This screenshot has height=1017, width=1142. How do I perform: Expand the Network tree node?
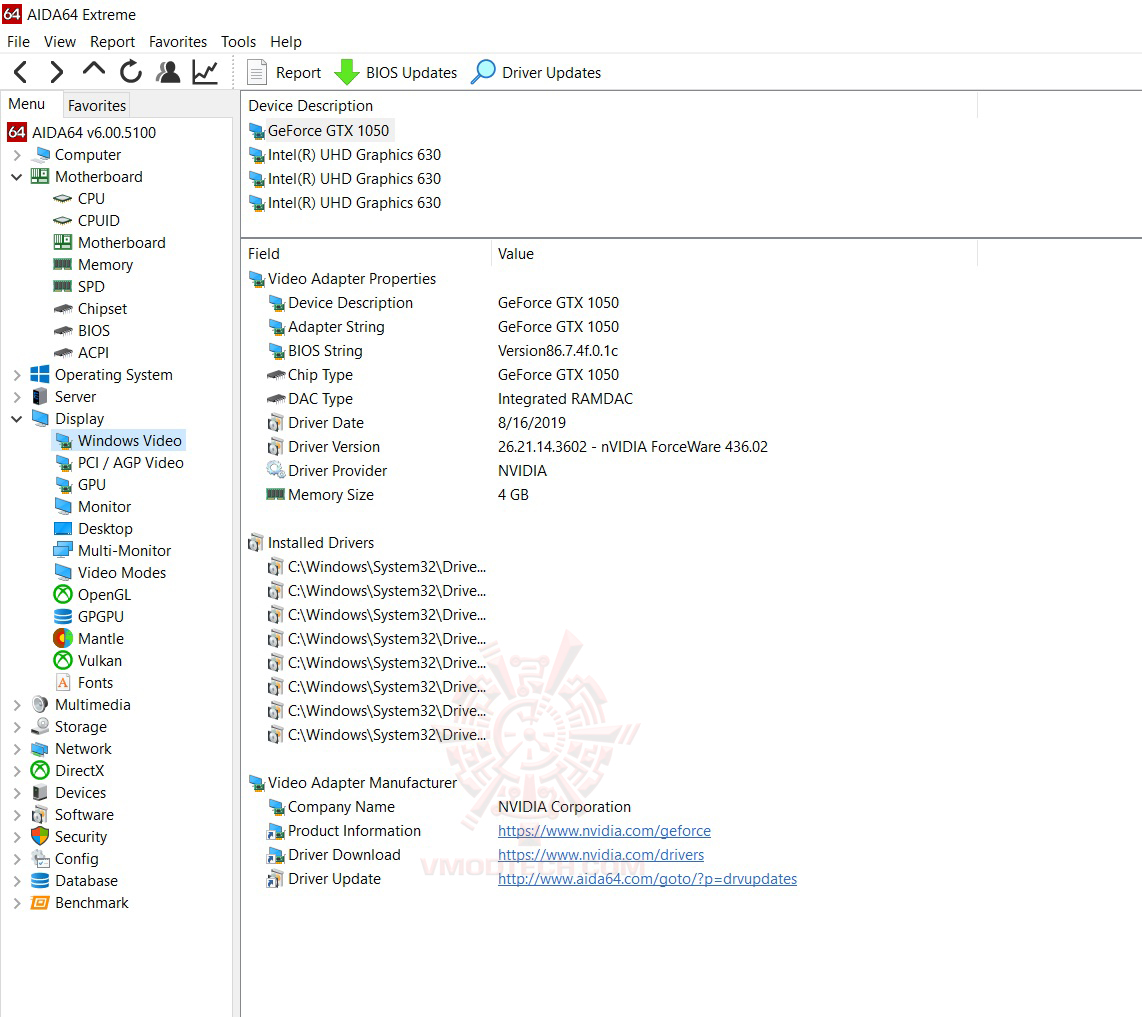point(17,748)
